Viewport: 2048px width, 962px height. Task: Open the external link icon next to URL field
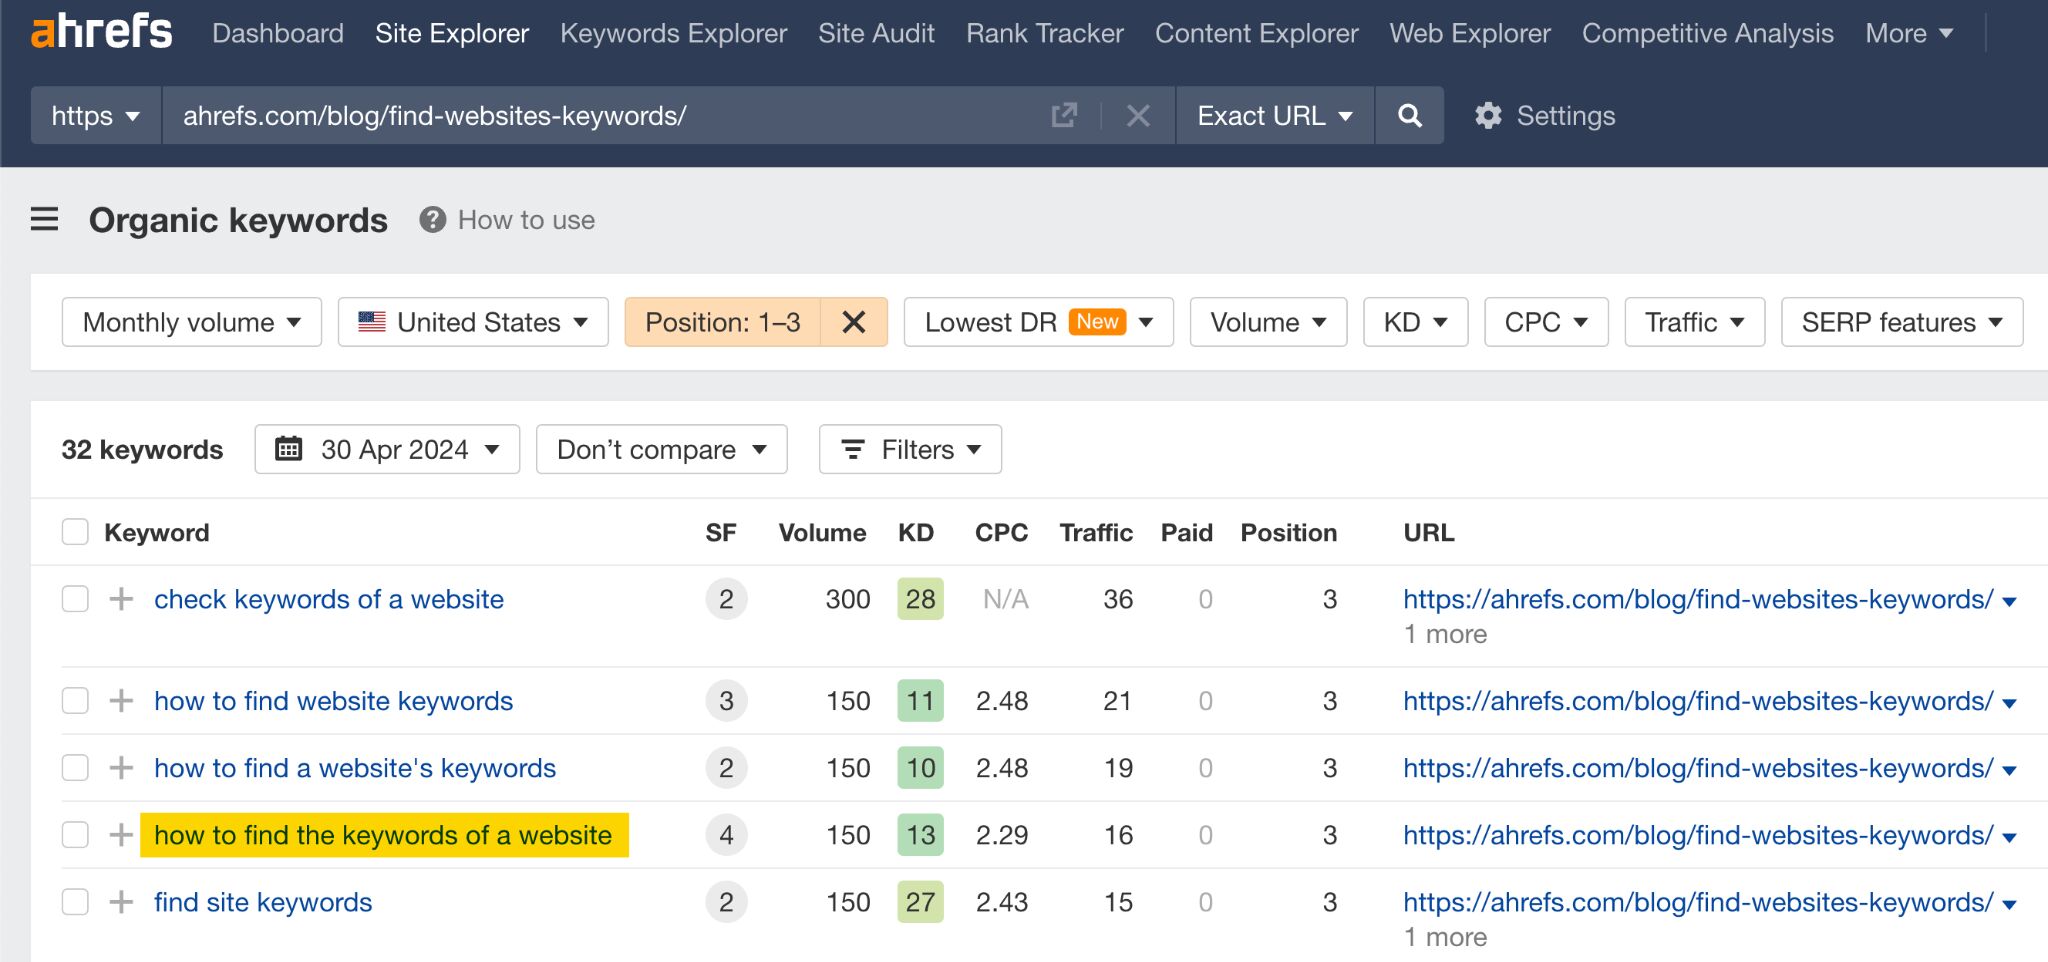click(x=1064, y=115)
